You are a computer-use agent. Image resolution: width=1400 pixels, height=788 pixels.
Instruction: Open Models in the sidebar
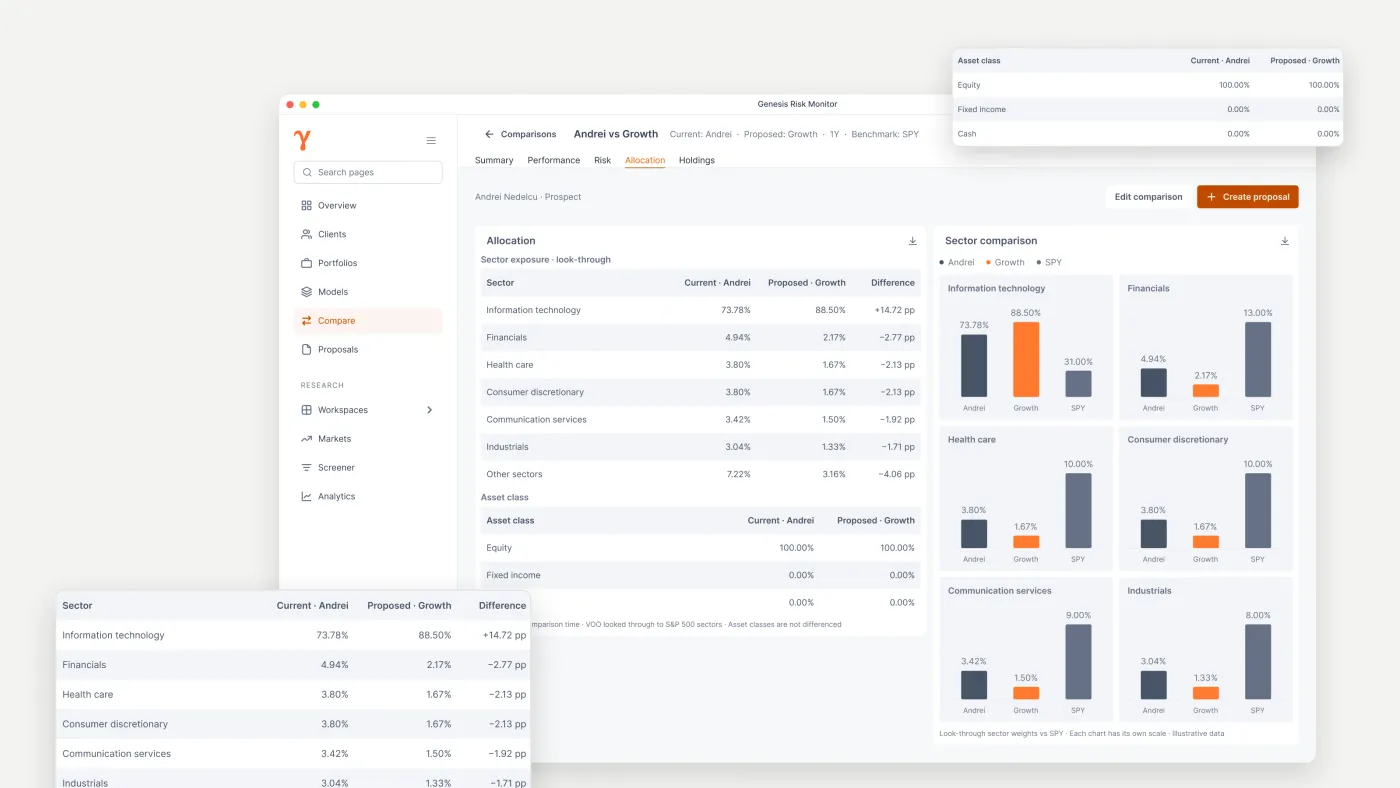tap(368, 292)
